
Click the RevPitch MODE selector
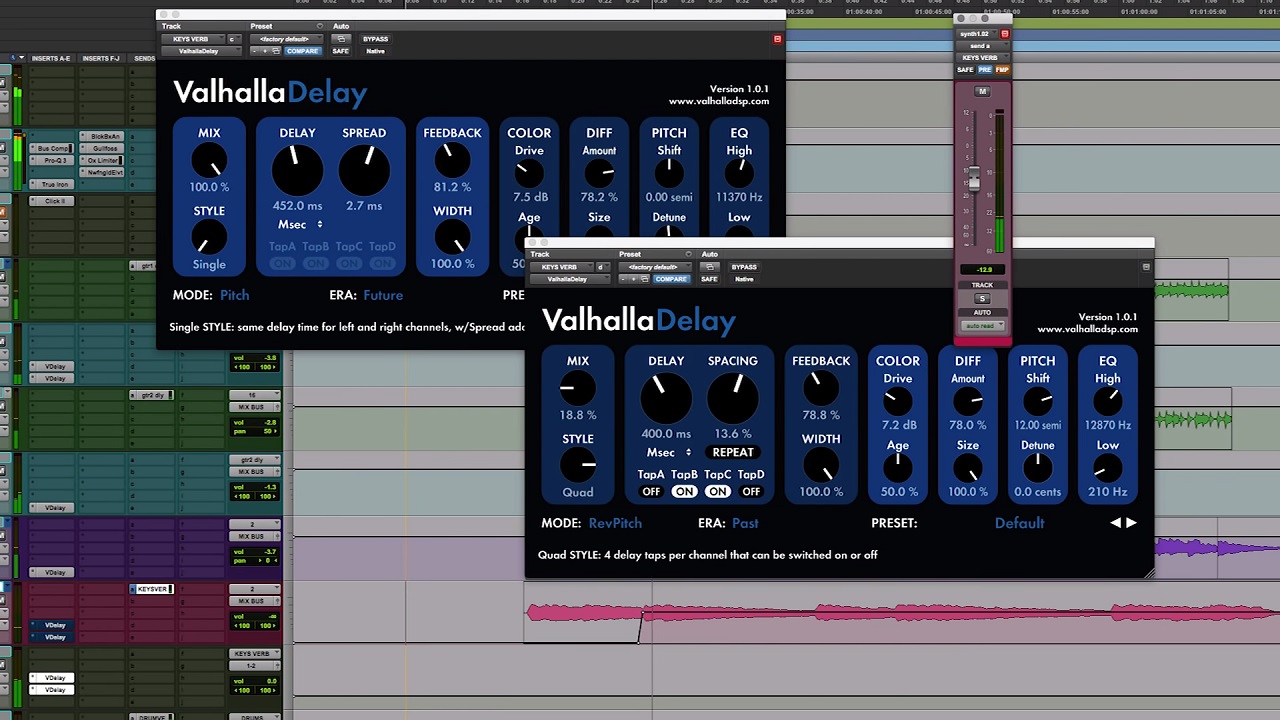(615, 523)
